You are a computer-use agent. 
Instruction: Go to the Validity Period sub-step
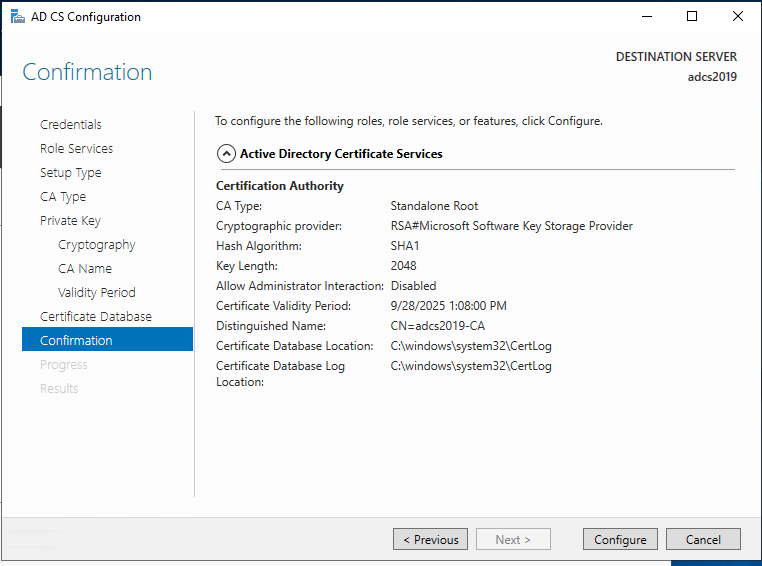(96, 293)
